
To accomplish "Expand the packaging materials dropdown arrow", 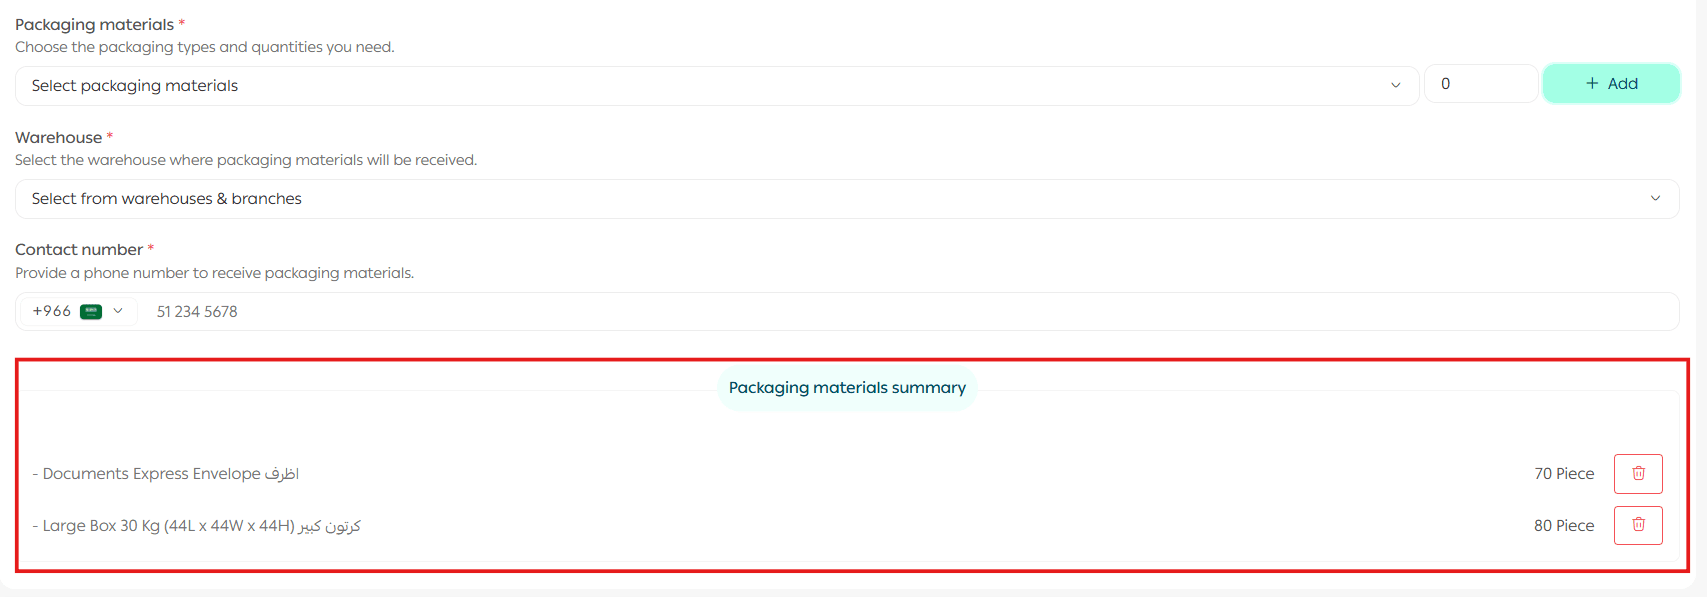I will pyautogui.click(x=1395, y=86).
